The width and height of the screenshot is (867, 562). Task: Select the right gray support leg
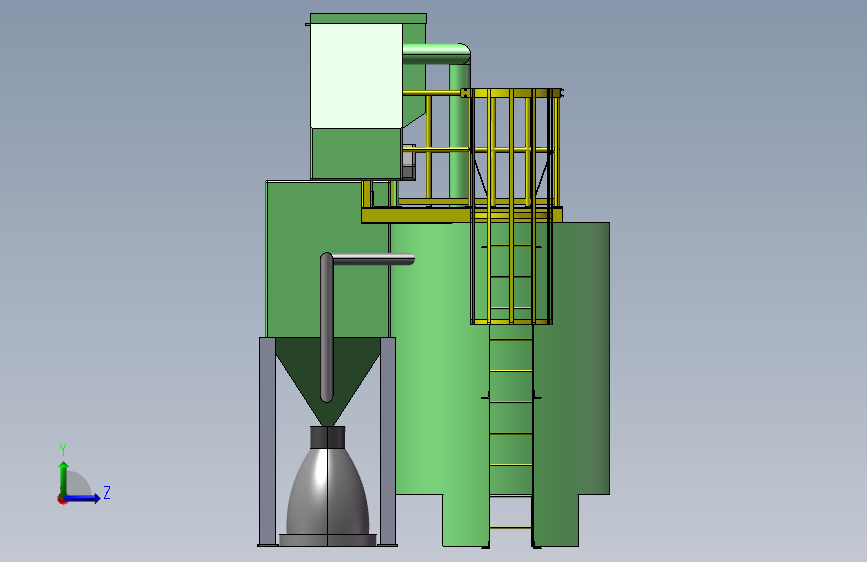coord(388,441)
